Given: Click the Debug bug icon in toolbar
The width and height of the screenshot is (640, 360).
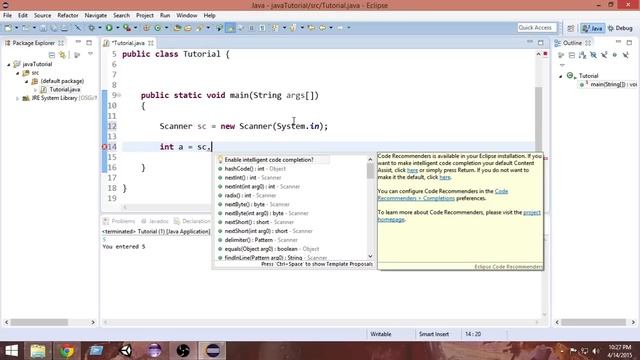Looking at the screenshot, I should tap(91, 28).
